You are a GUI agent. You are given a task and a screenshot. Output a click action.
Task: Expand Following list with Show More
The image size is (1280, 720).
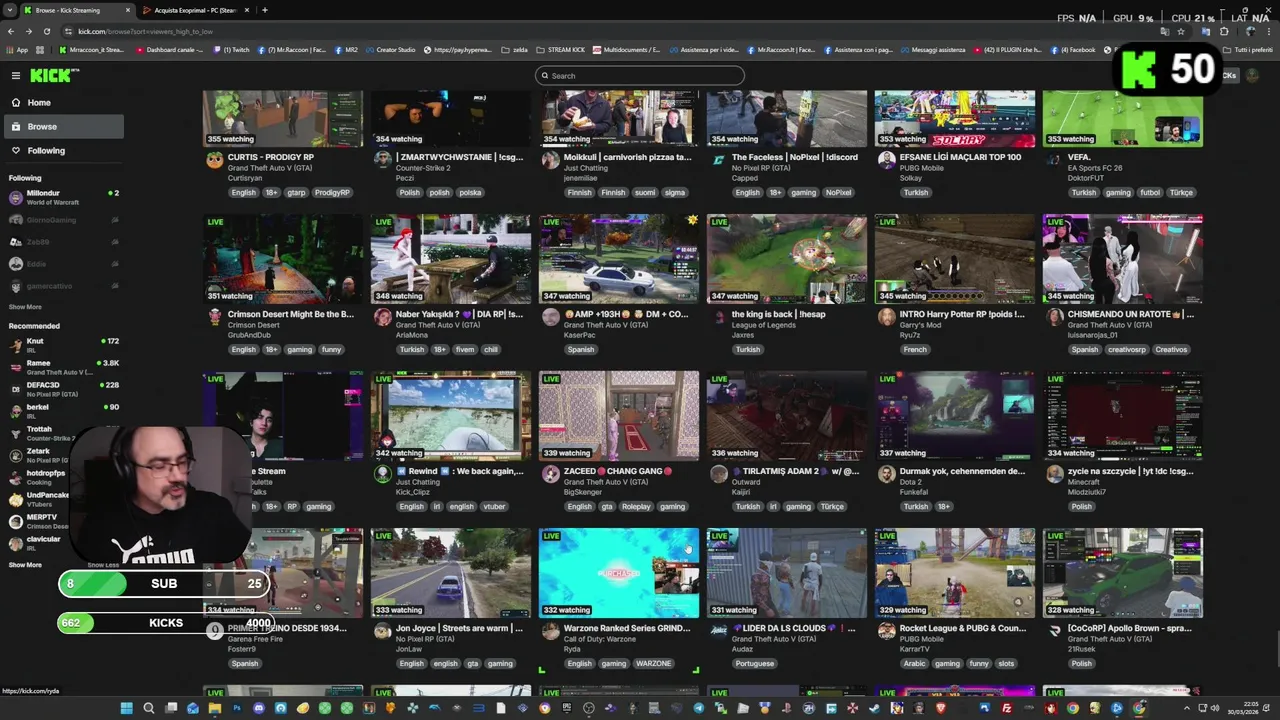[x=25, y=307]
